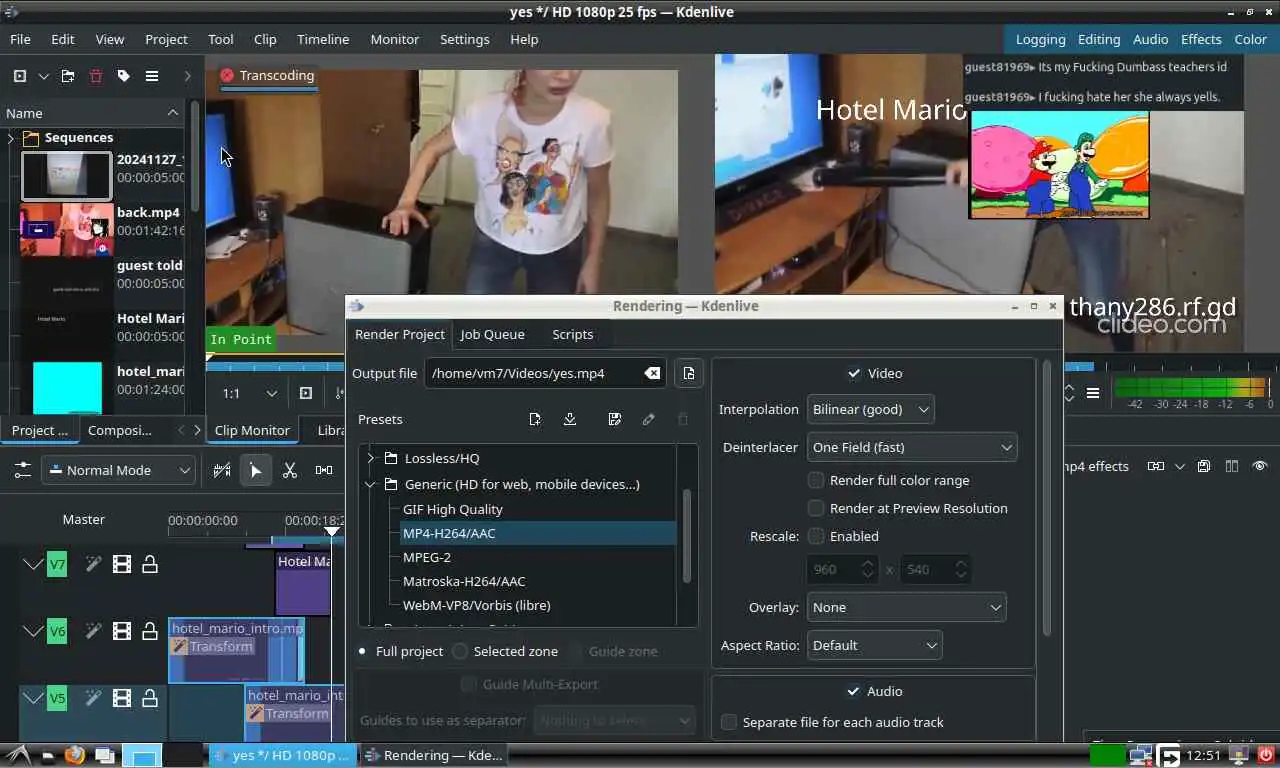Viewport: 1280px width, 768px height.
Task: Uncheck the Audio checkbox in render dialog
Action: [x=854, y=691]
